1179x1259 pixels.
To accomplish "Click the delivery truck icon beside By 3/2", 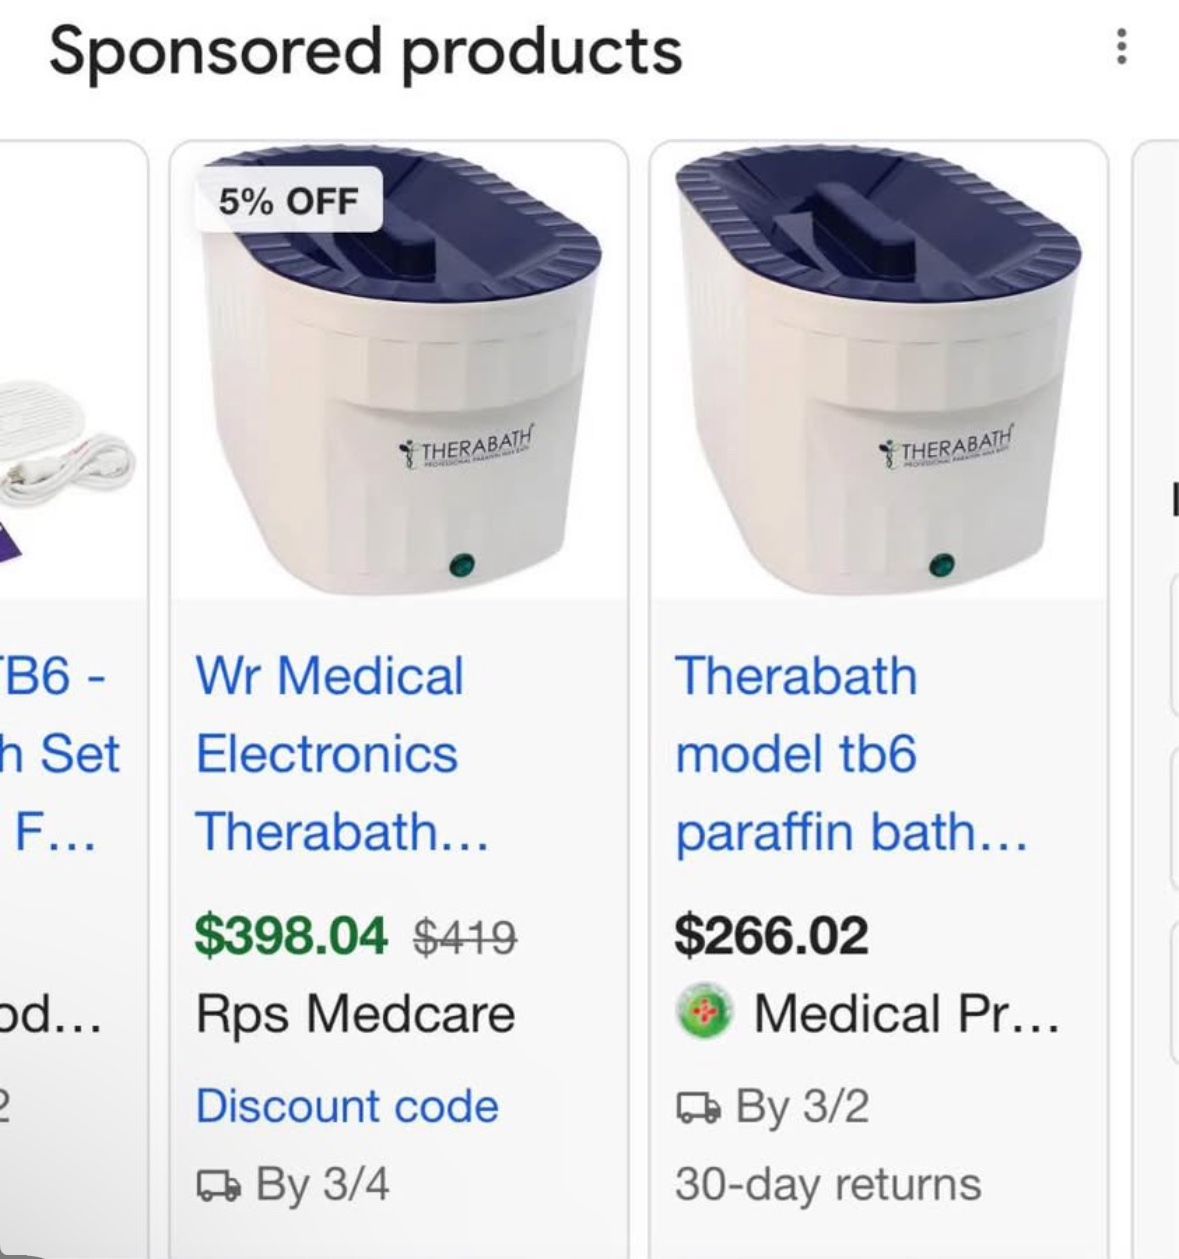I will click(x=698, y=1107).
